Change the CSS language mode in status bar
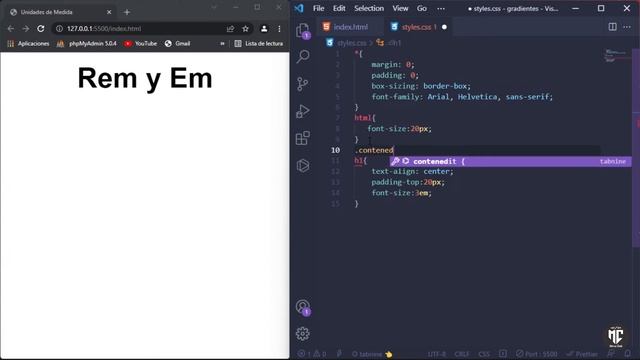 pos(484,354)
